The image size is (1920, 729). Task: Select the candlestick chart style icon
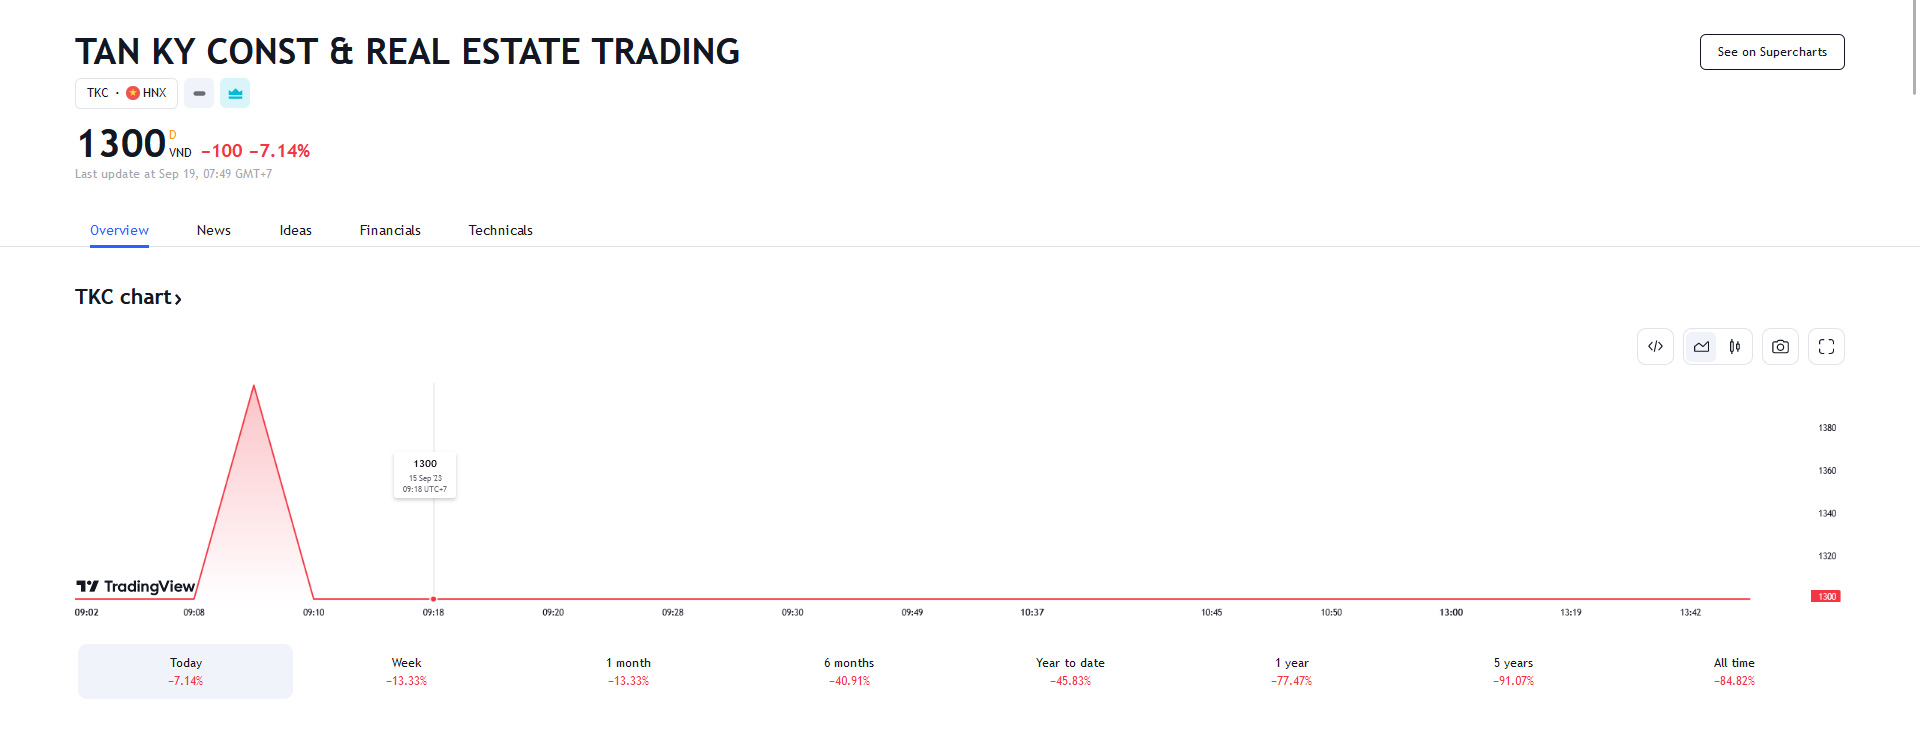[x=1735, y=346]
